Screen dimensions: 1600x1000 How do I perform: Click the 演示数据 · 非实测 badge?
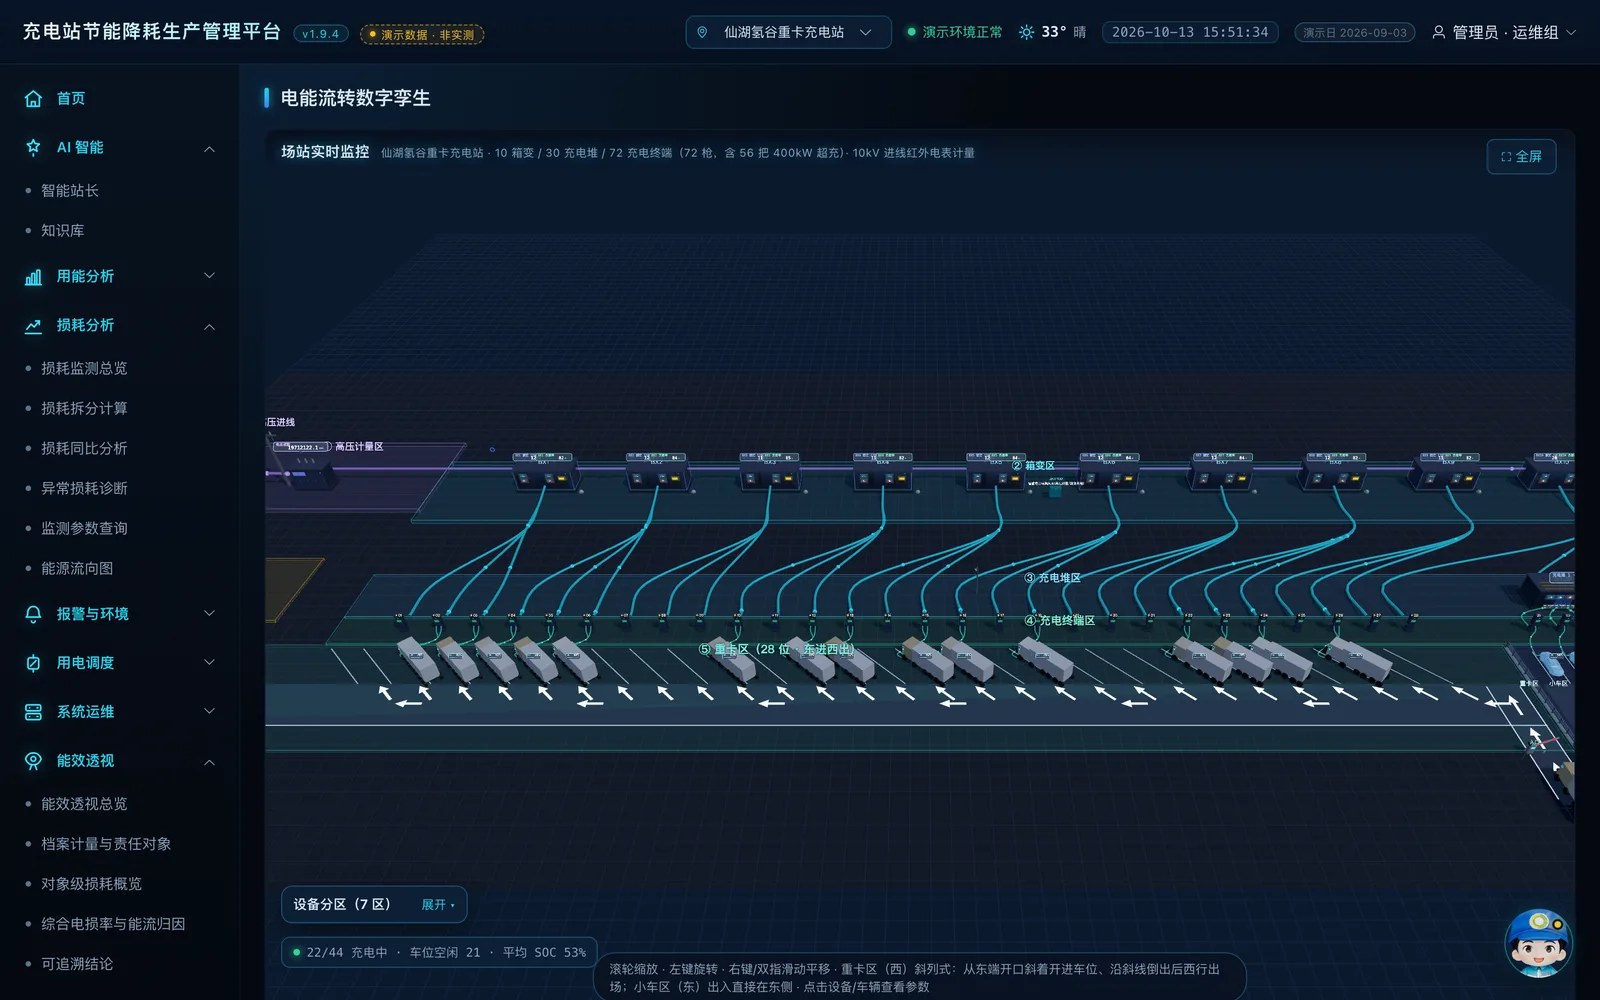[x=422, y=34]
